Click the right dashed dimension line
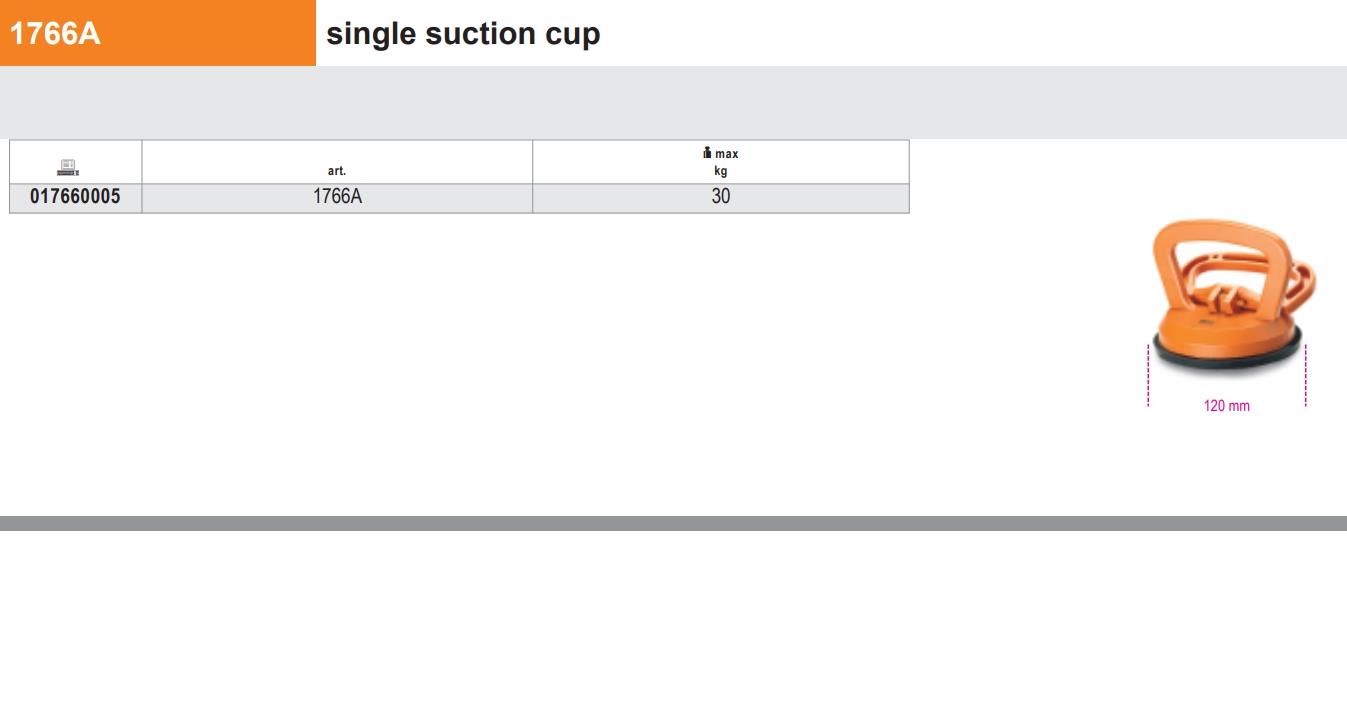The height and width of the screenshot is (721, 1347). [1306, 376]
